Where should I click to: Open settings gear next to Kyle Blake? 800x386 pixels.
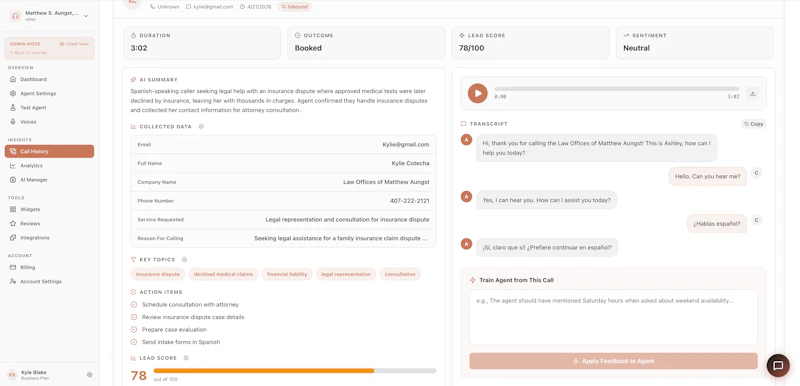pyautogui.click(x=89, y=375)
